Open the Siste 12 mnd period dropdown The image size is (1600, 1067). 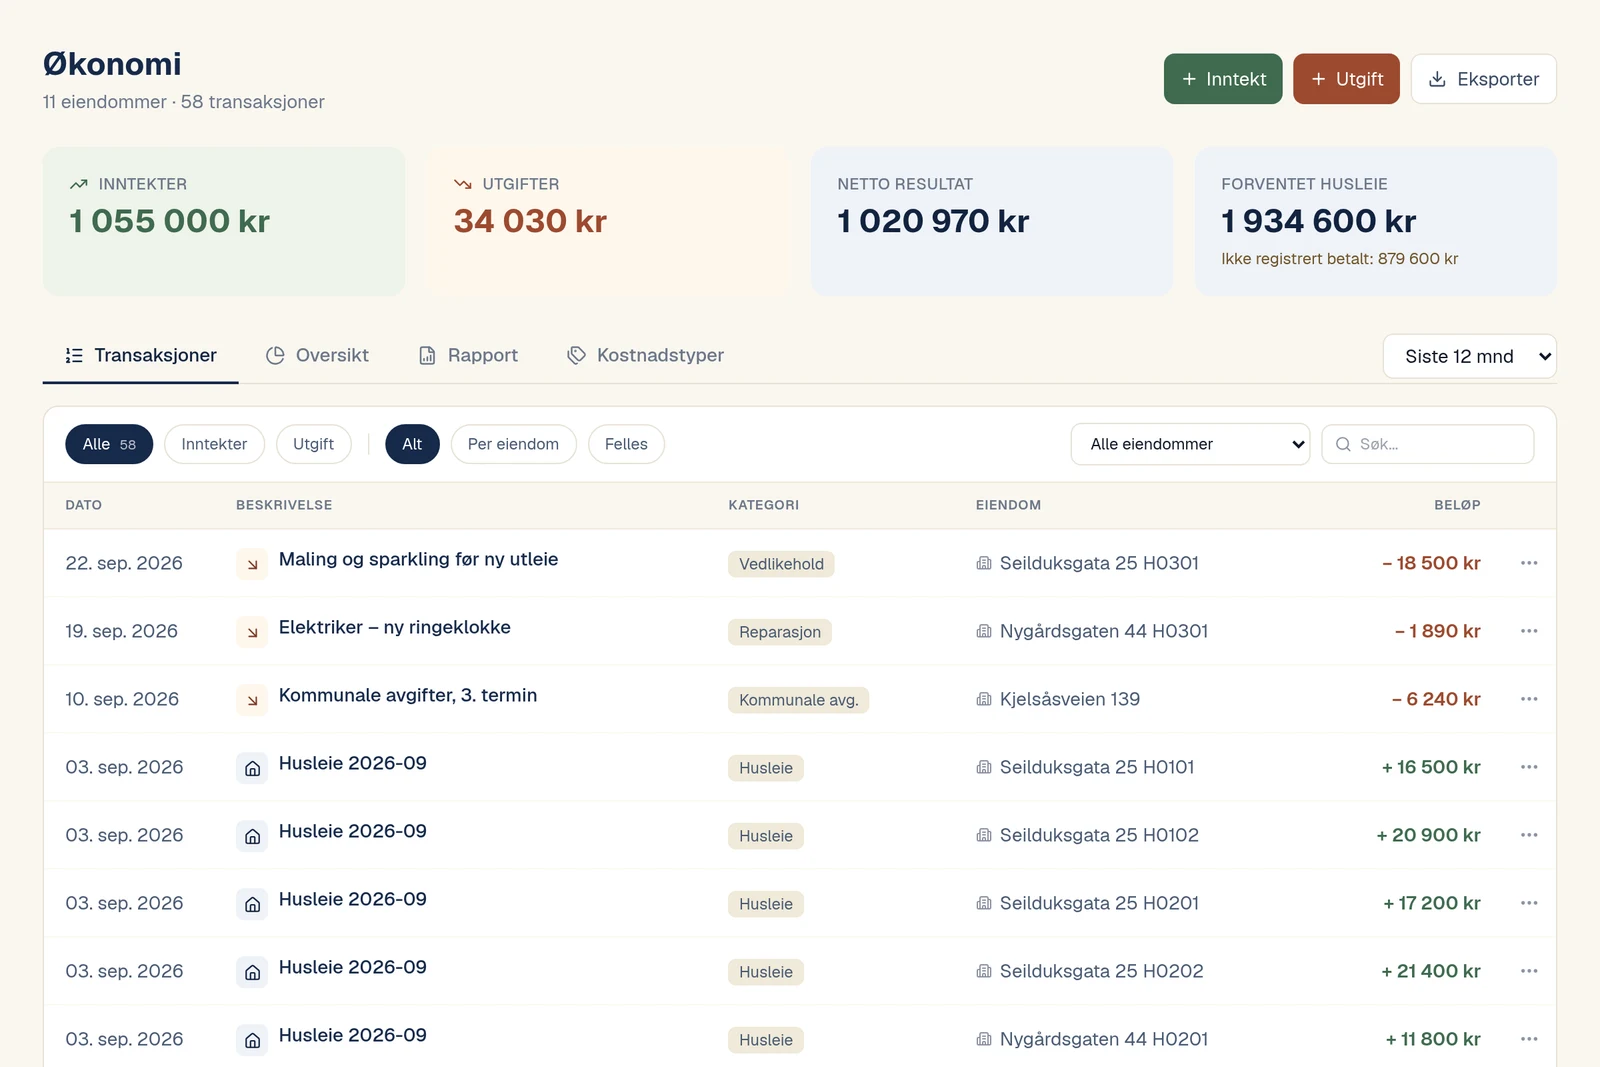coord(1469,356)
